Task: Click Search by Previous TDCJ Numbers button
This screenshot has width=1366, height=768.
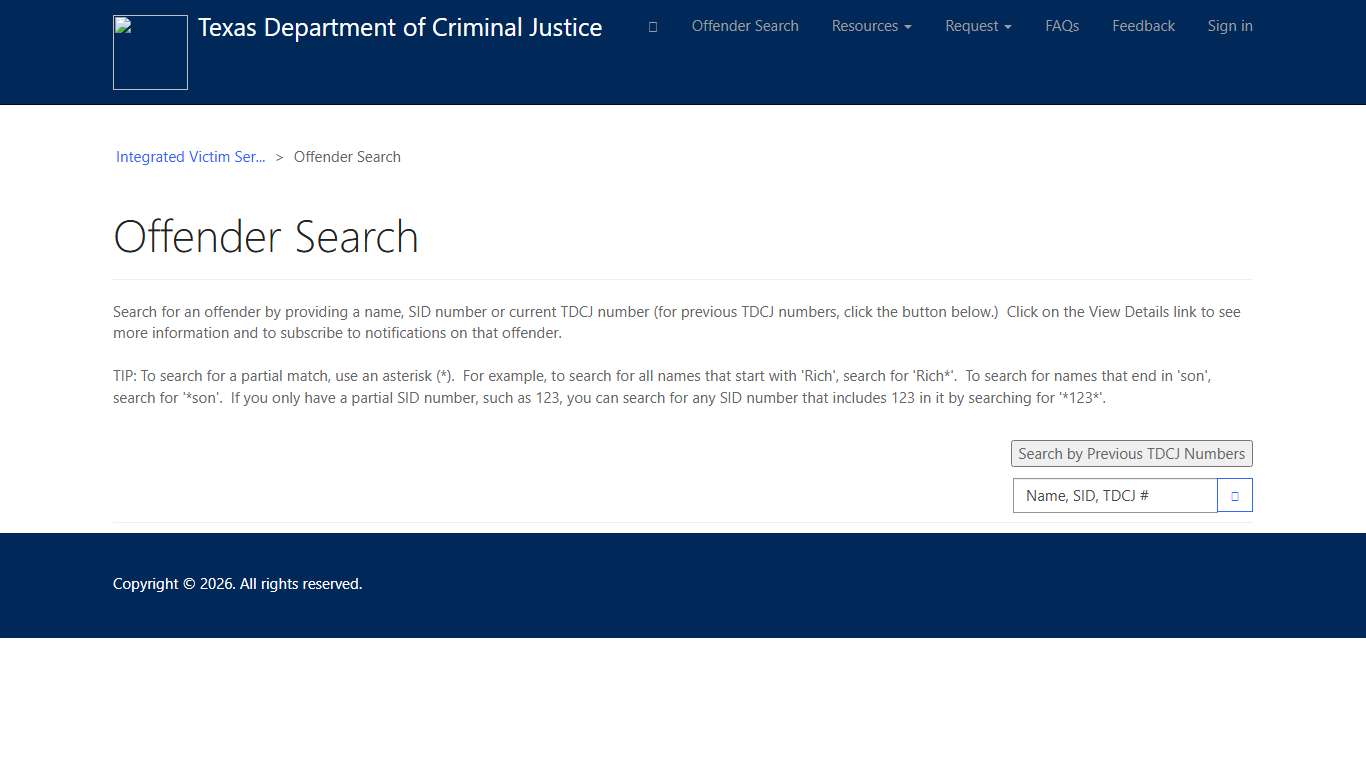Action: click(x=1131, y=453)
